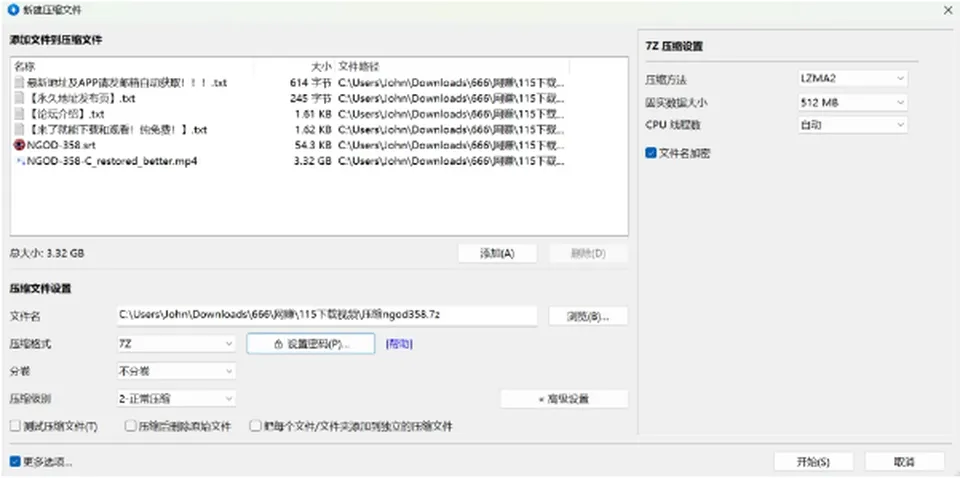Click the 【论坛介绍】.txt file icon
The height and width of the screenshot is (478, 960).
pos(19,114)
